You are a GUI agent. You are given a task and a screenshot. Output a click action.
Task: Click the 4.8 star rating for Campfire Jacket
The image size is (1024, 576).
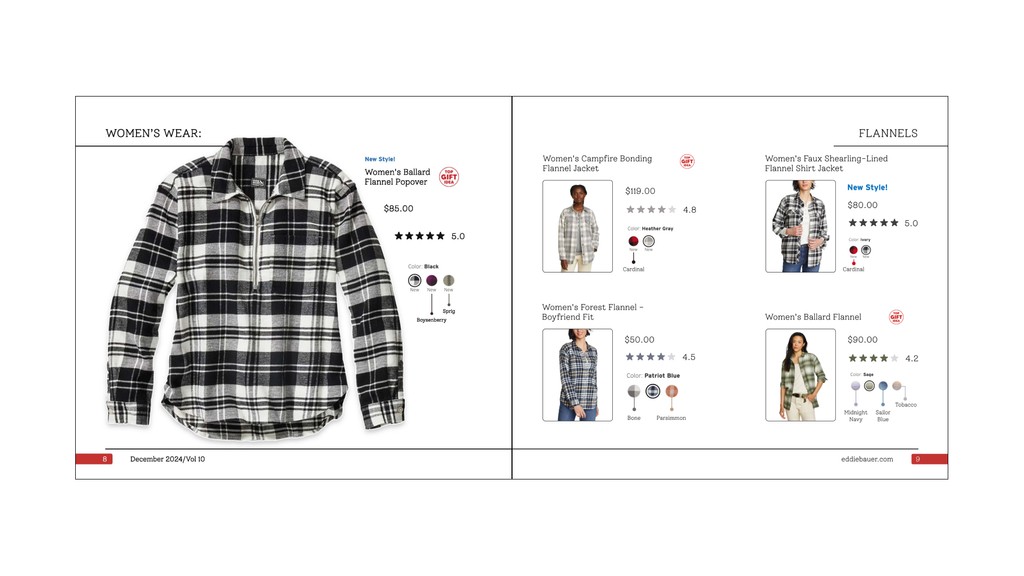[x=661, y=210]
